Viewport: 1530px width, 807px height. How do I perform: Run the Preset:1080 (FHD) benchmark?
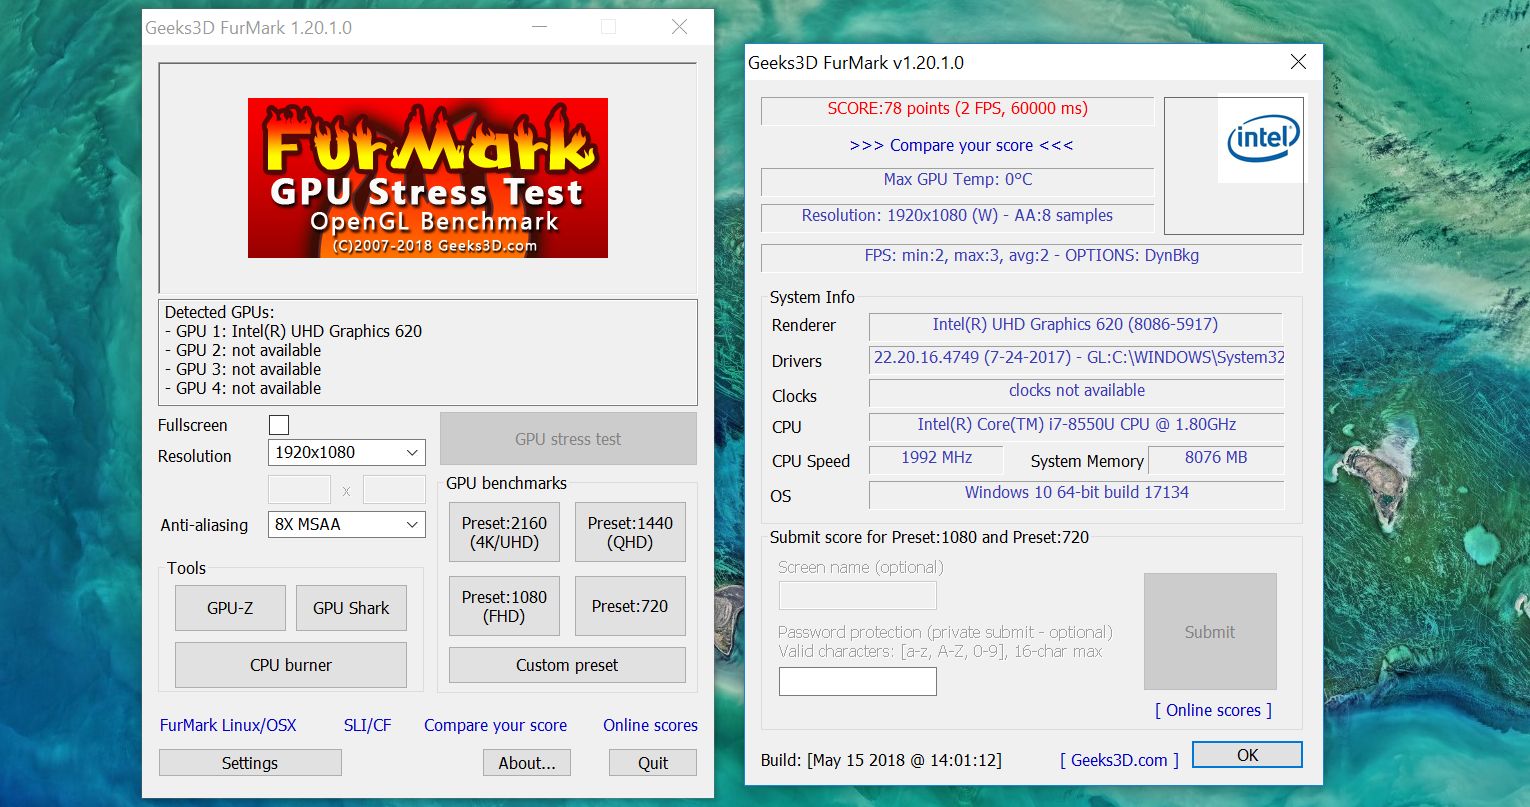pyautogui.click(x=504, y=606)
